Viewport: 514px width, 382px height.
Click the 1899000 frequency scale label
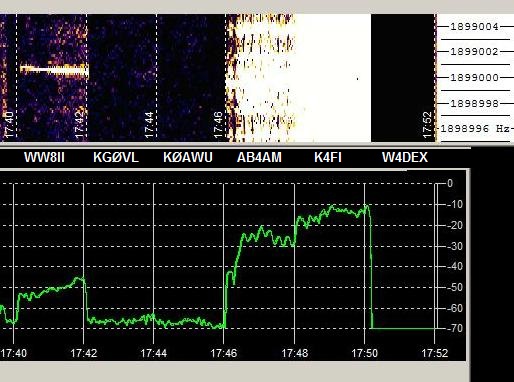tap(474, 78)
